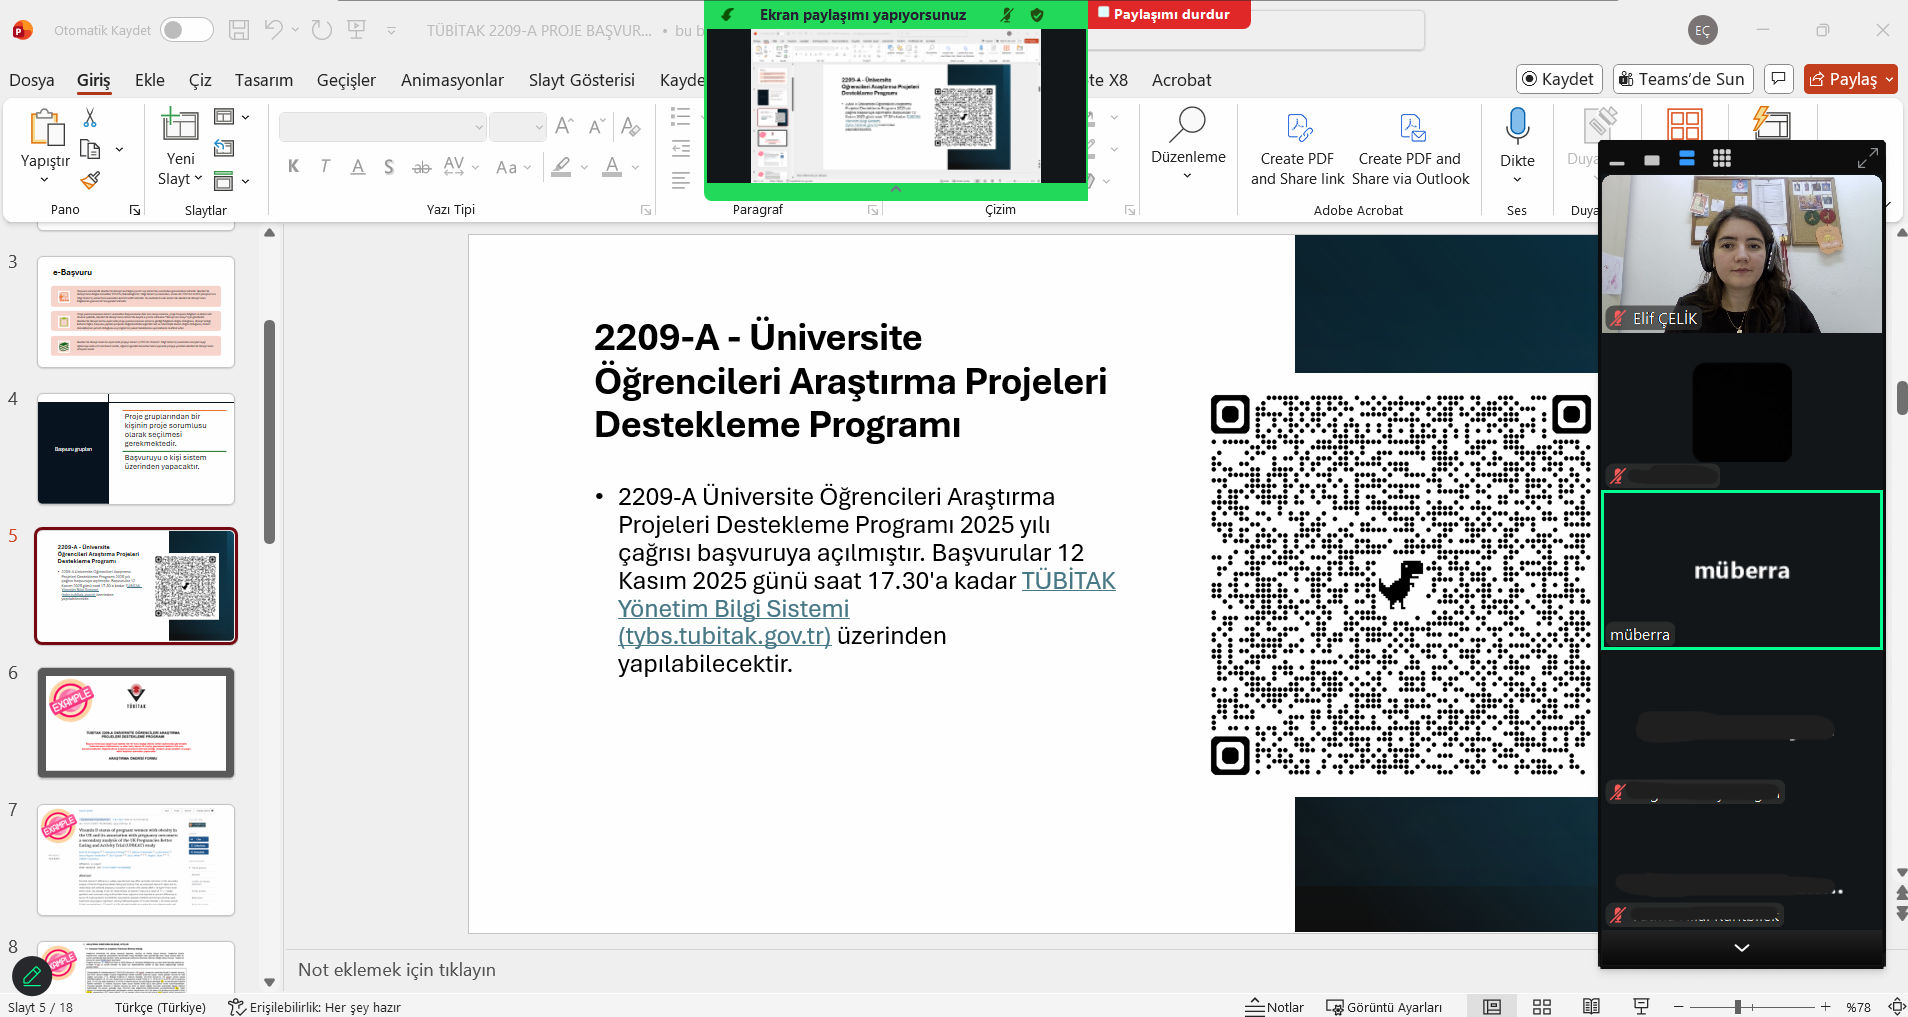Toggle the Otomatik Kaydet switch
The image size is (1908, 1017).
187,30
